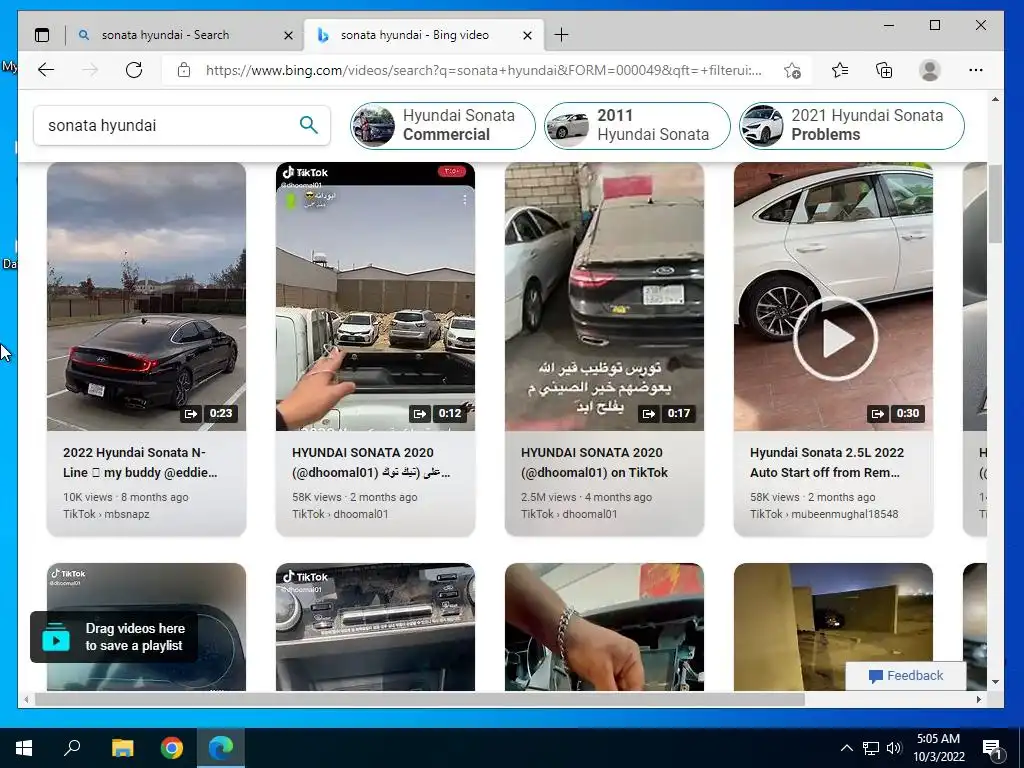1024x768 pixels.
Task: Open volume control tray icon
Action: [894, 748]
